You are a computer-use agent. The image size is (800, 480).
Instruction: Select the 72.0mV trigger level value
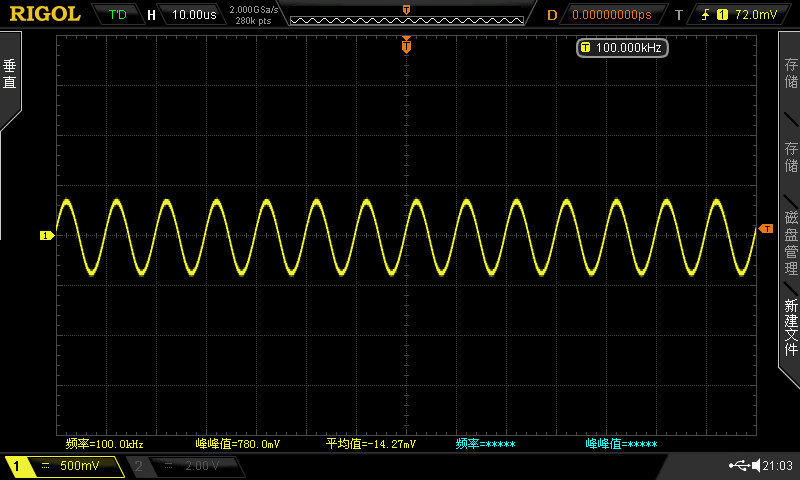coord(756,15)
